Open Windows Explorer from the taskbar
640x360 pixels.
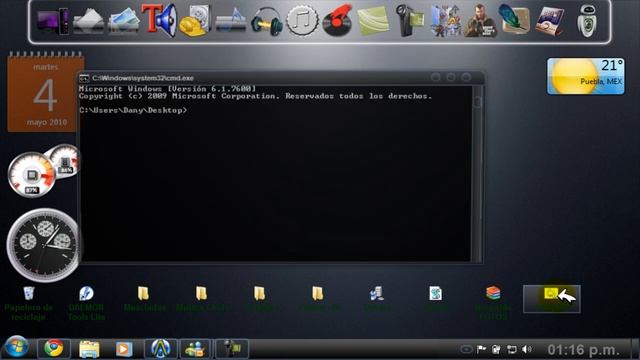click(x=89, y=349)
